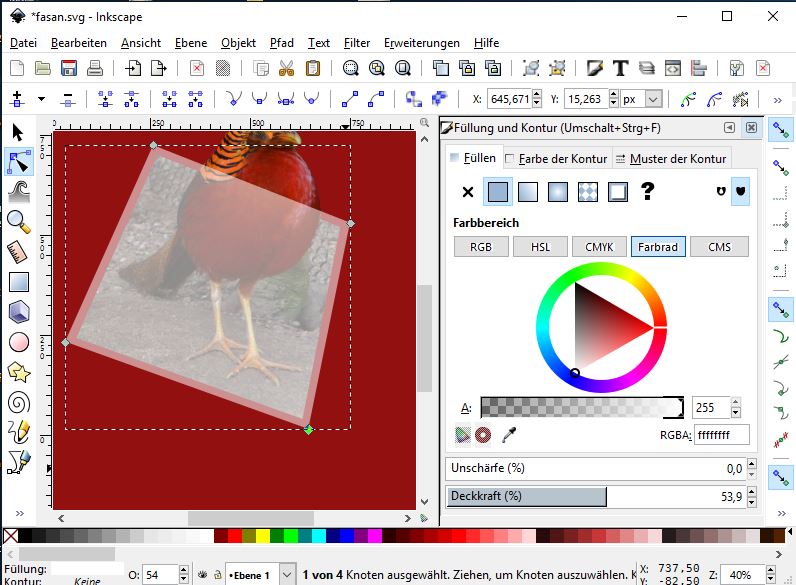Select the node editing tool
The width and height of the screenshot is (796, 585).
18,161
